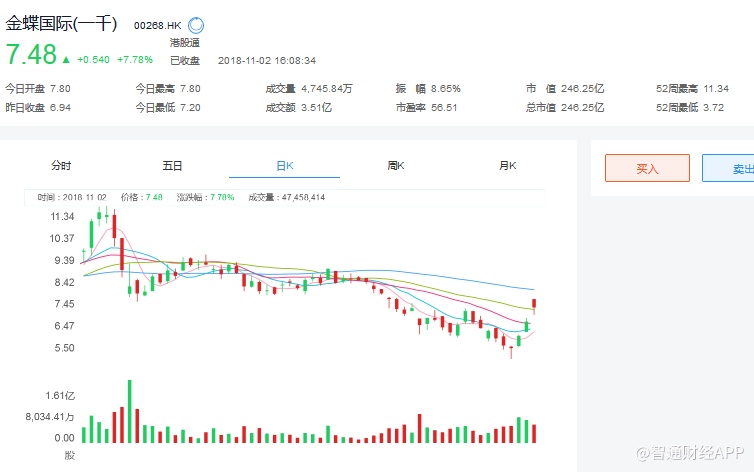Click the tallest volume bar in the chart
This screenshot has height=472, width=754.
click(x=129, y=411)
